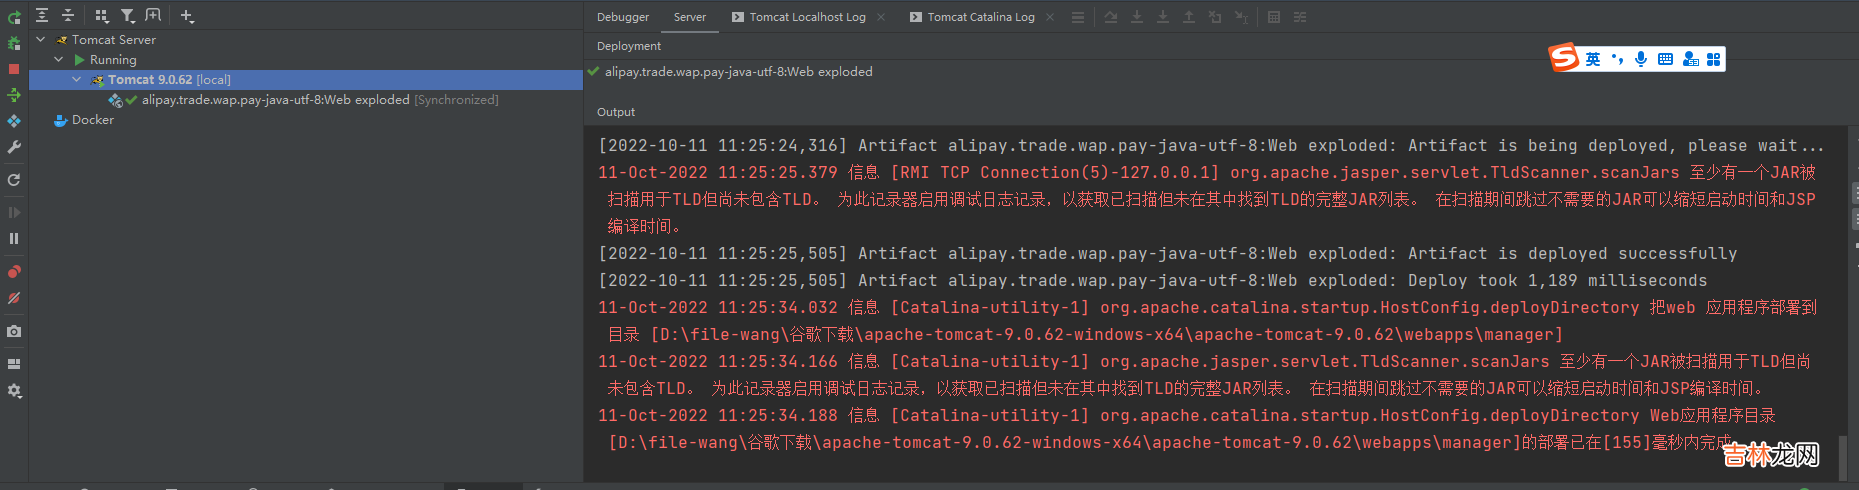The height and width of the screenshot is (490, 1859).
Task: Toggle Mute Breakpoints
Action: pyautogui.click(x=14, y=298)
